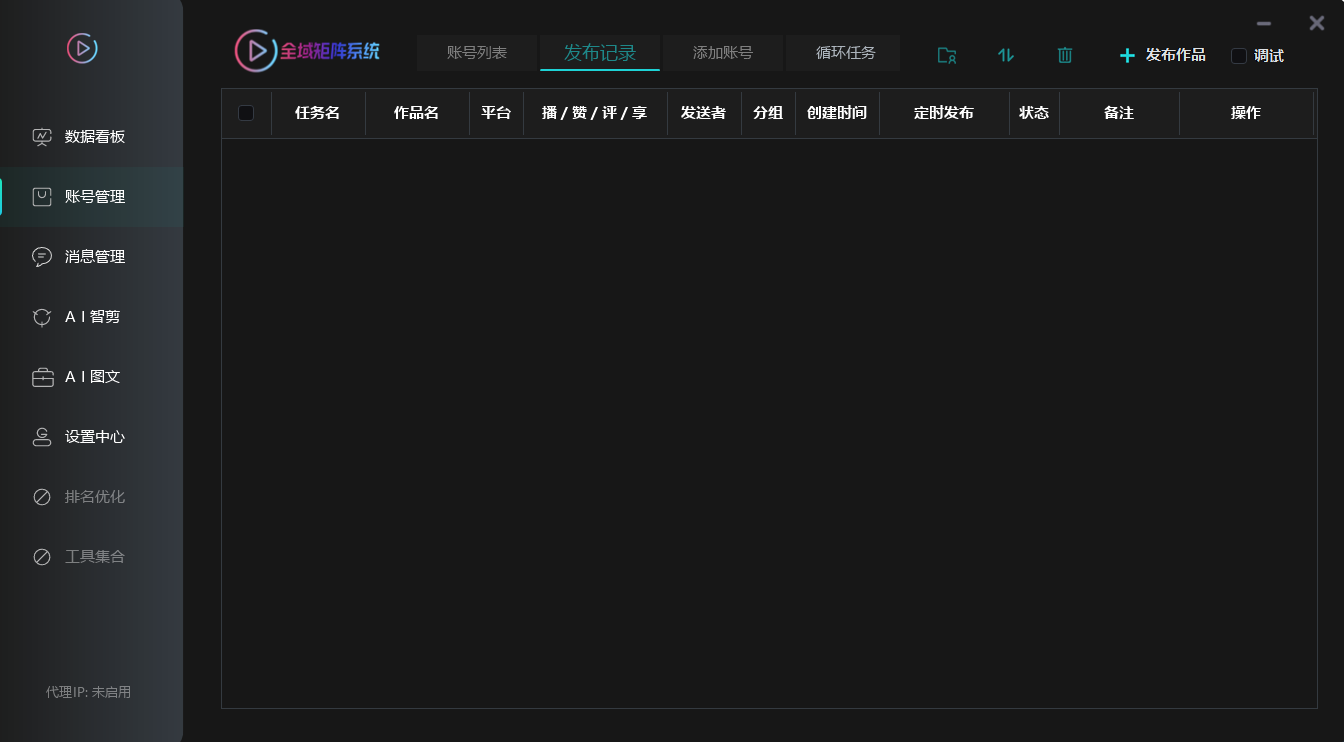Image resolution: width=1344 pixels, height=742 pixels.
Task: Select 账号管理 in the sidebar
Action: (95, 197)
